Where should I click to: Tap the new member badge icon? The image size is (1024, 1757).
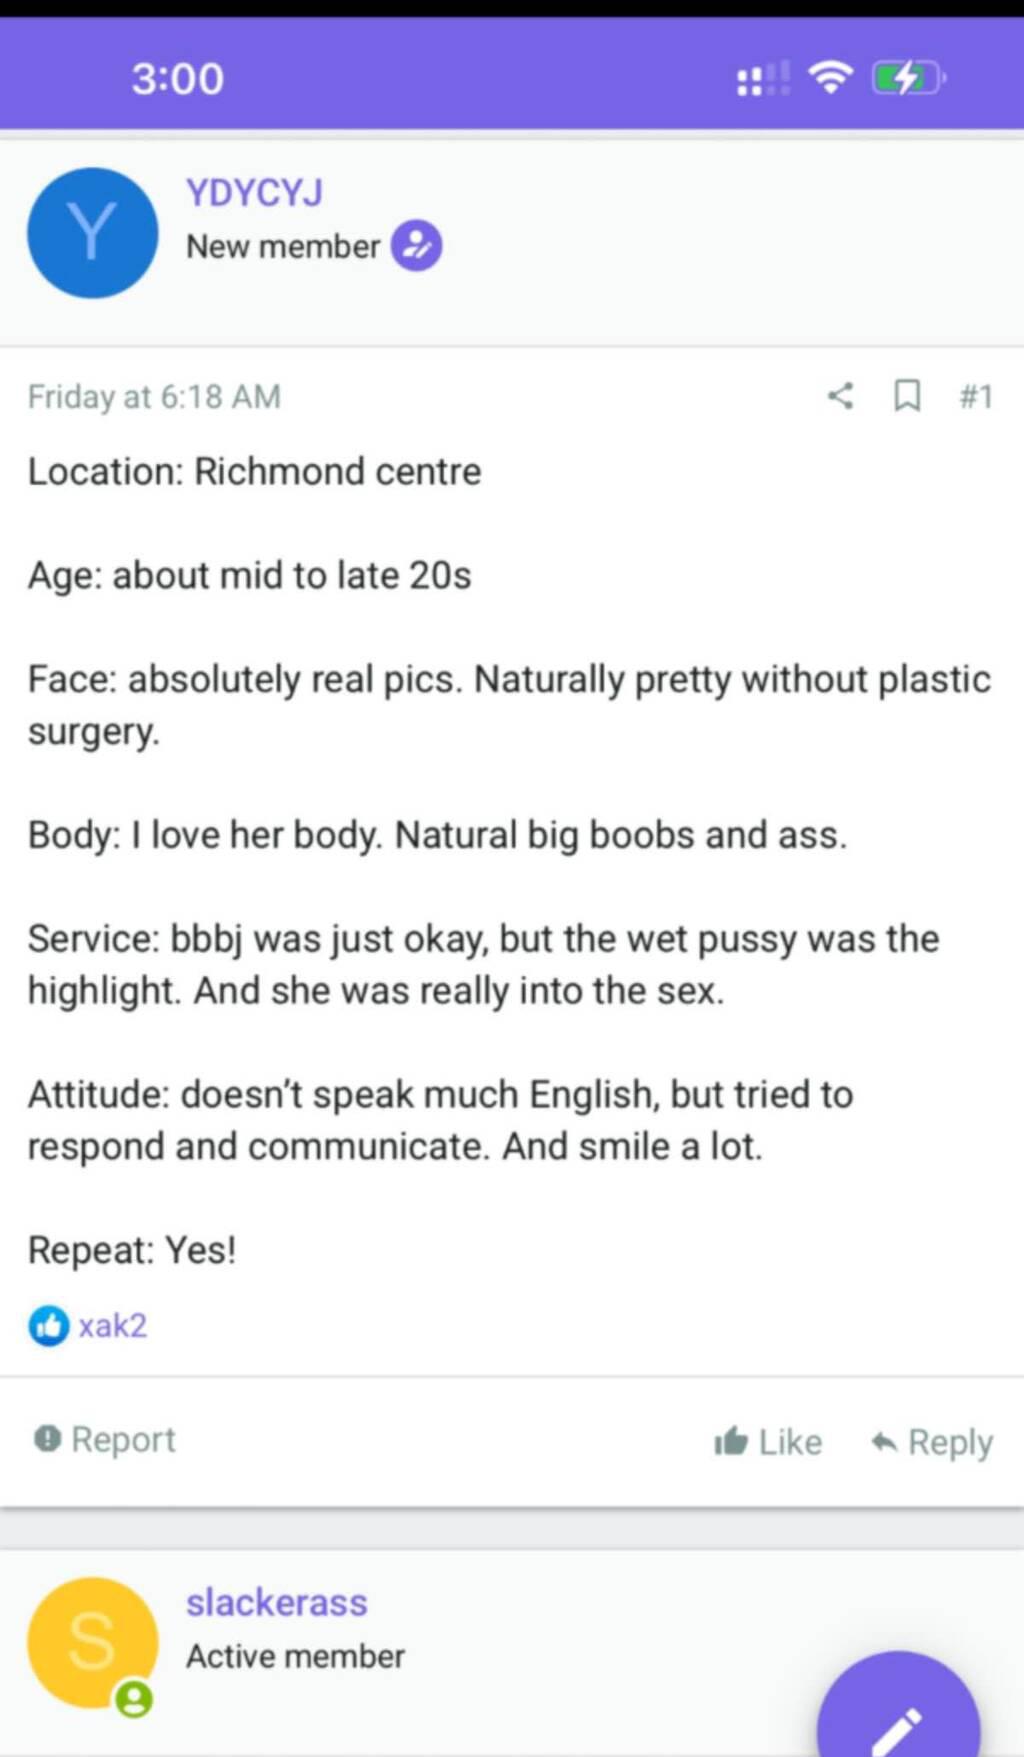[416, 246]
